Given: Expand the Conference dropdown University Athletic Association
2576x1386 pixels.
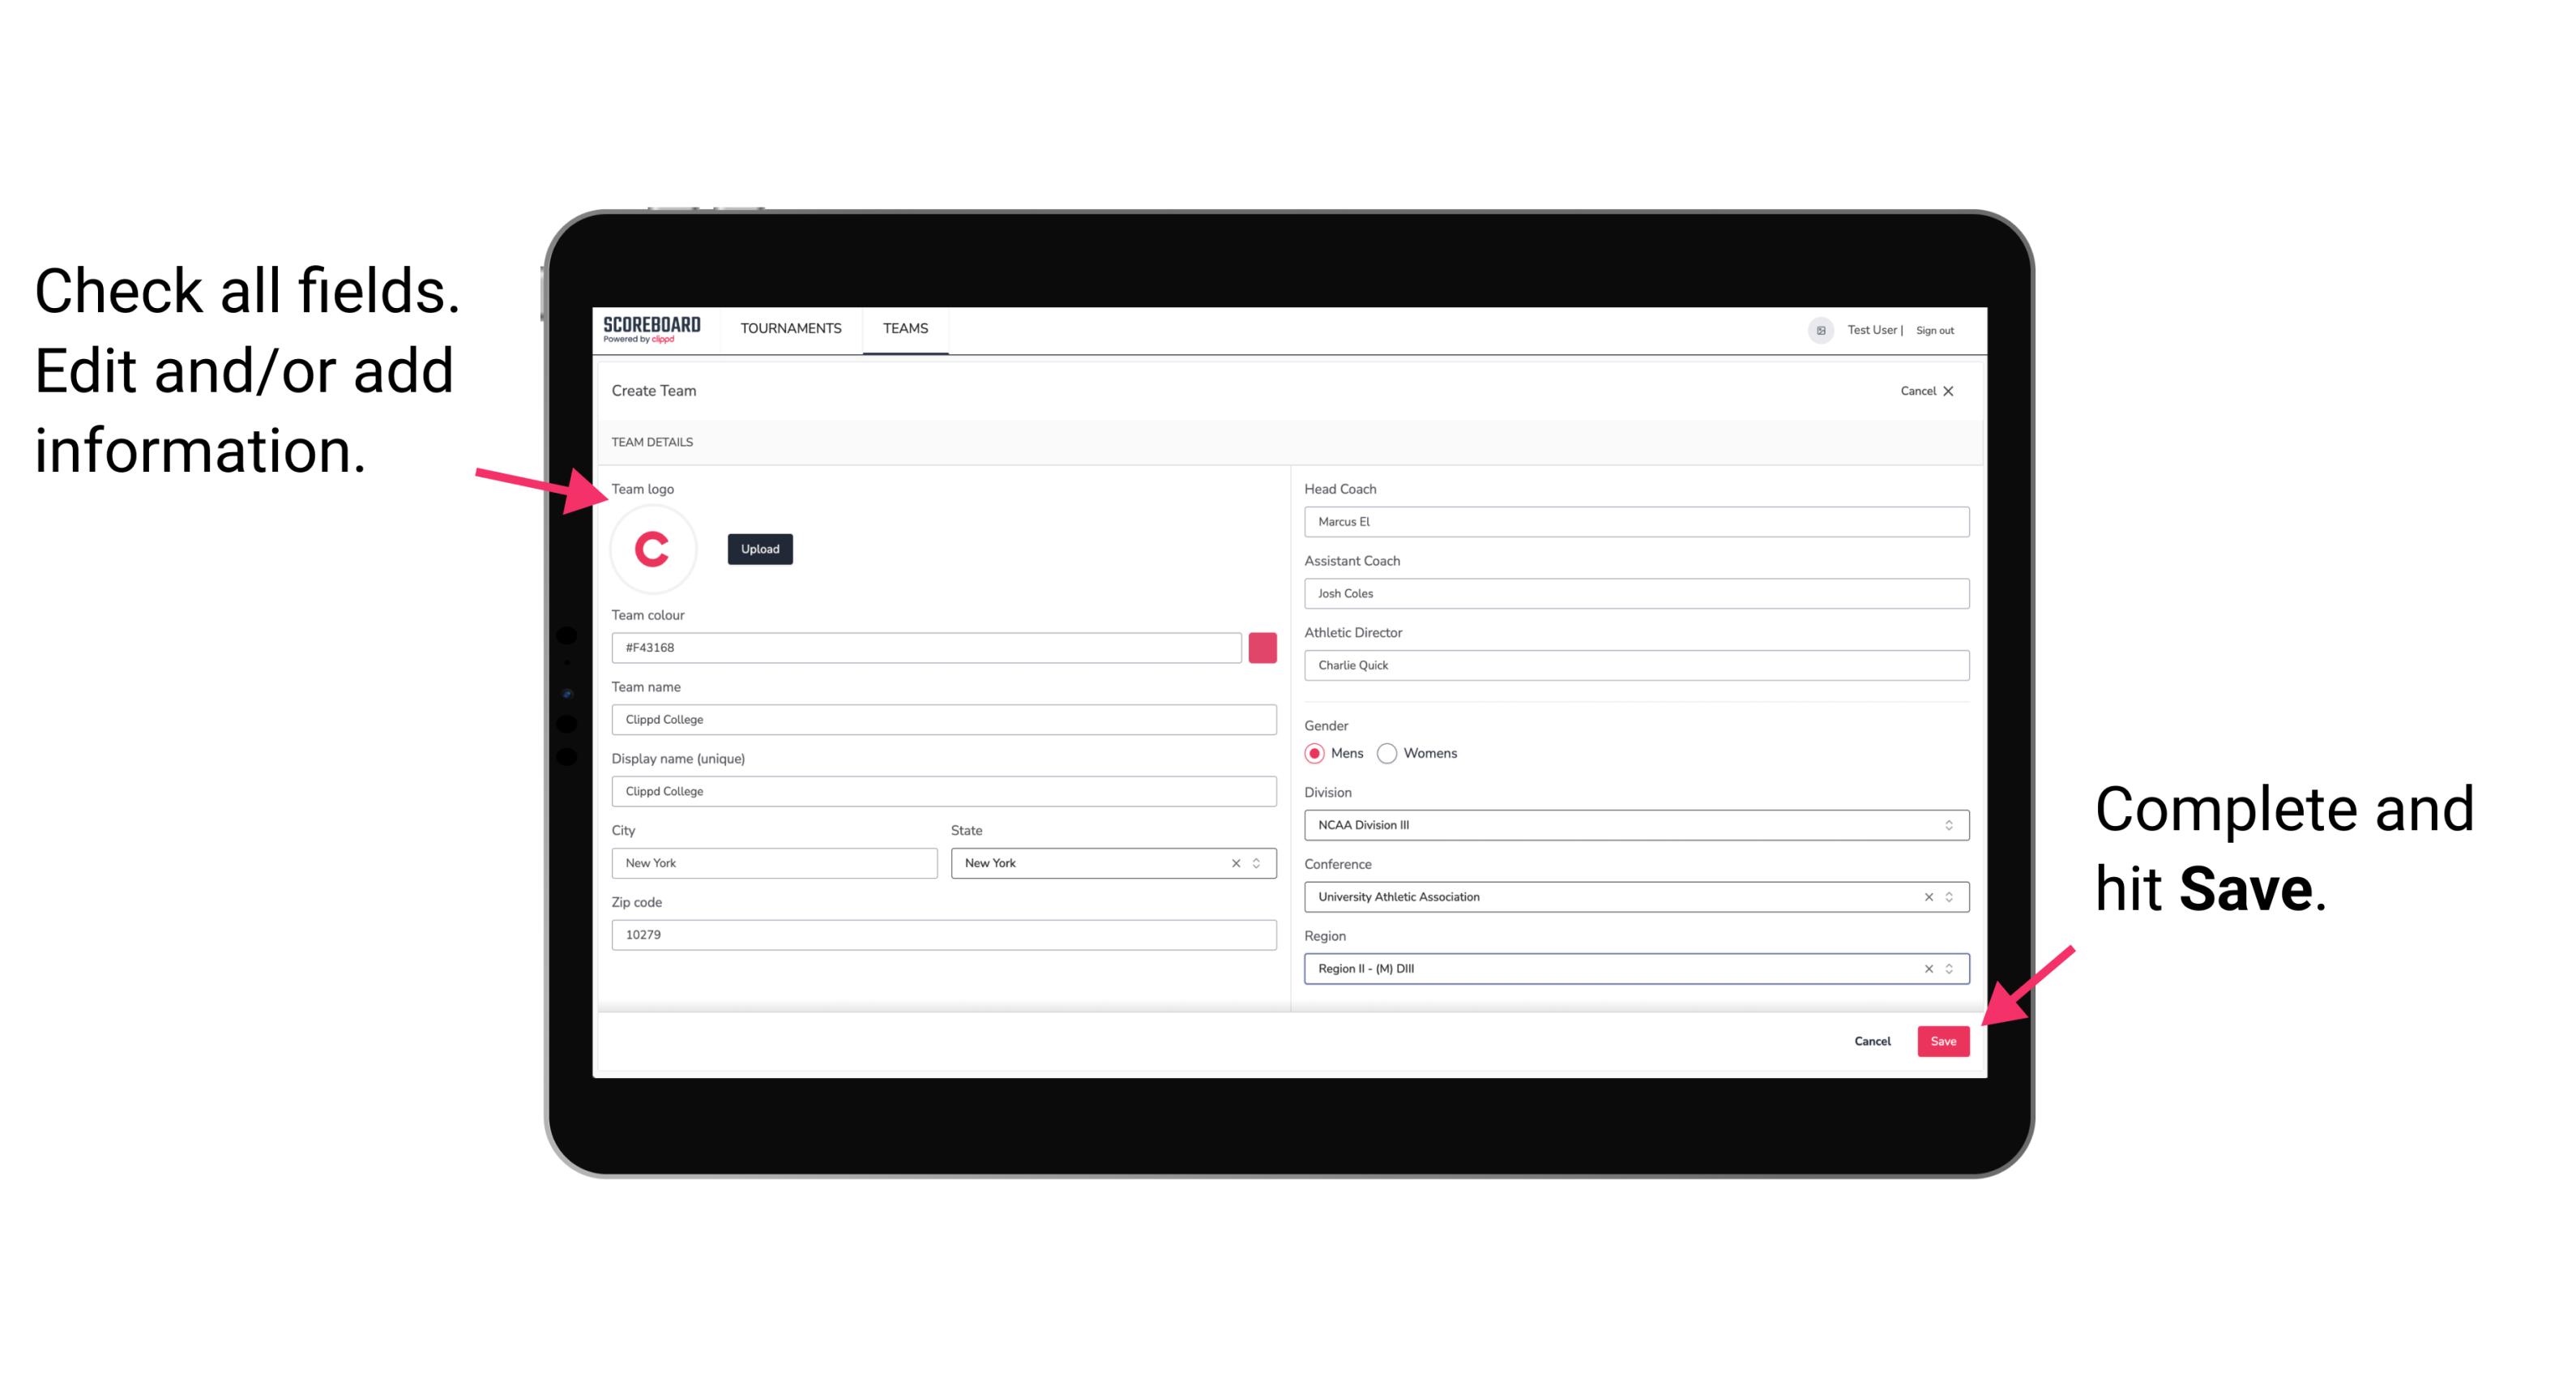Looking at the screenshot, I should [x=1950, y=896].
